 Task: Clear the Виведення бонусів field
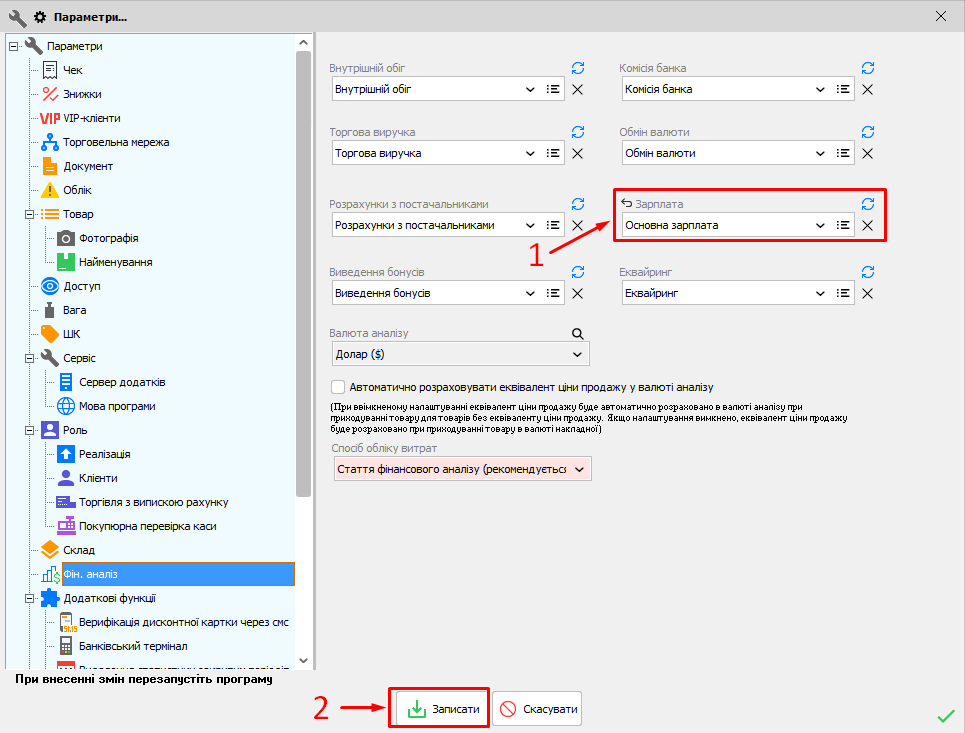[x=578, y=294]
